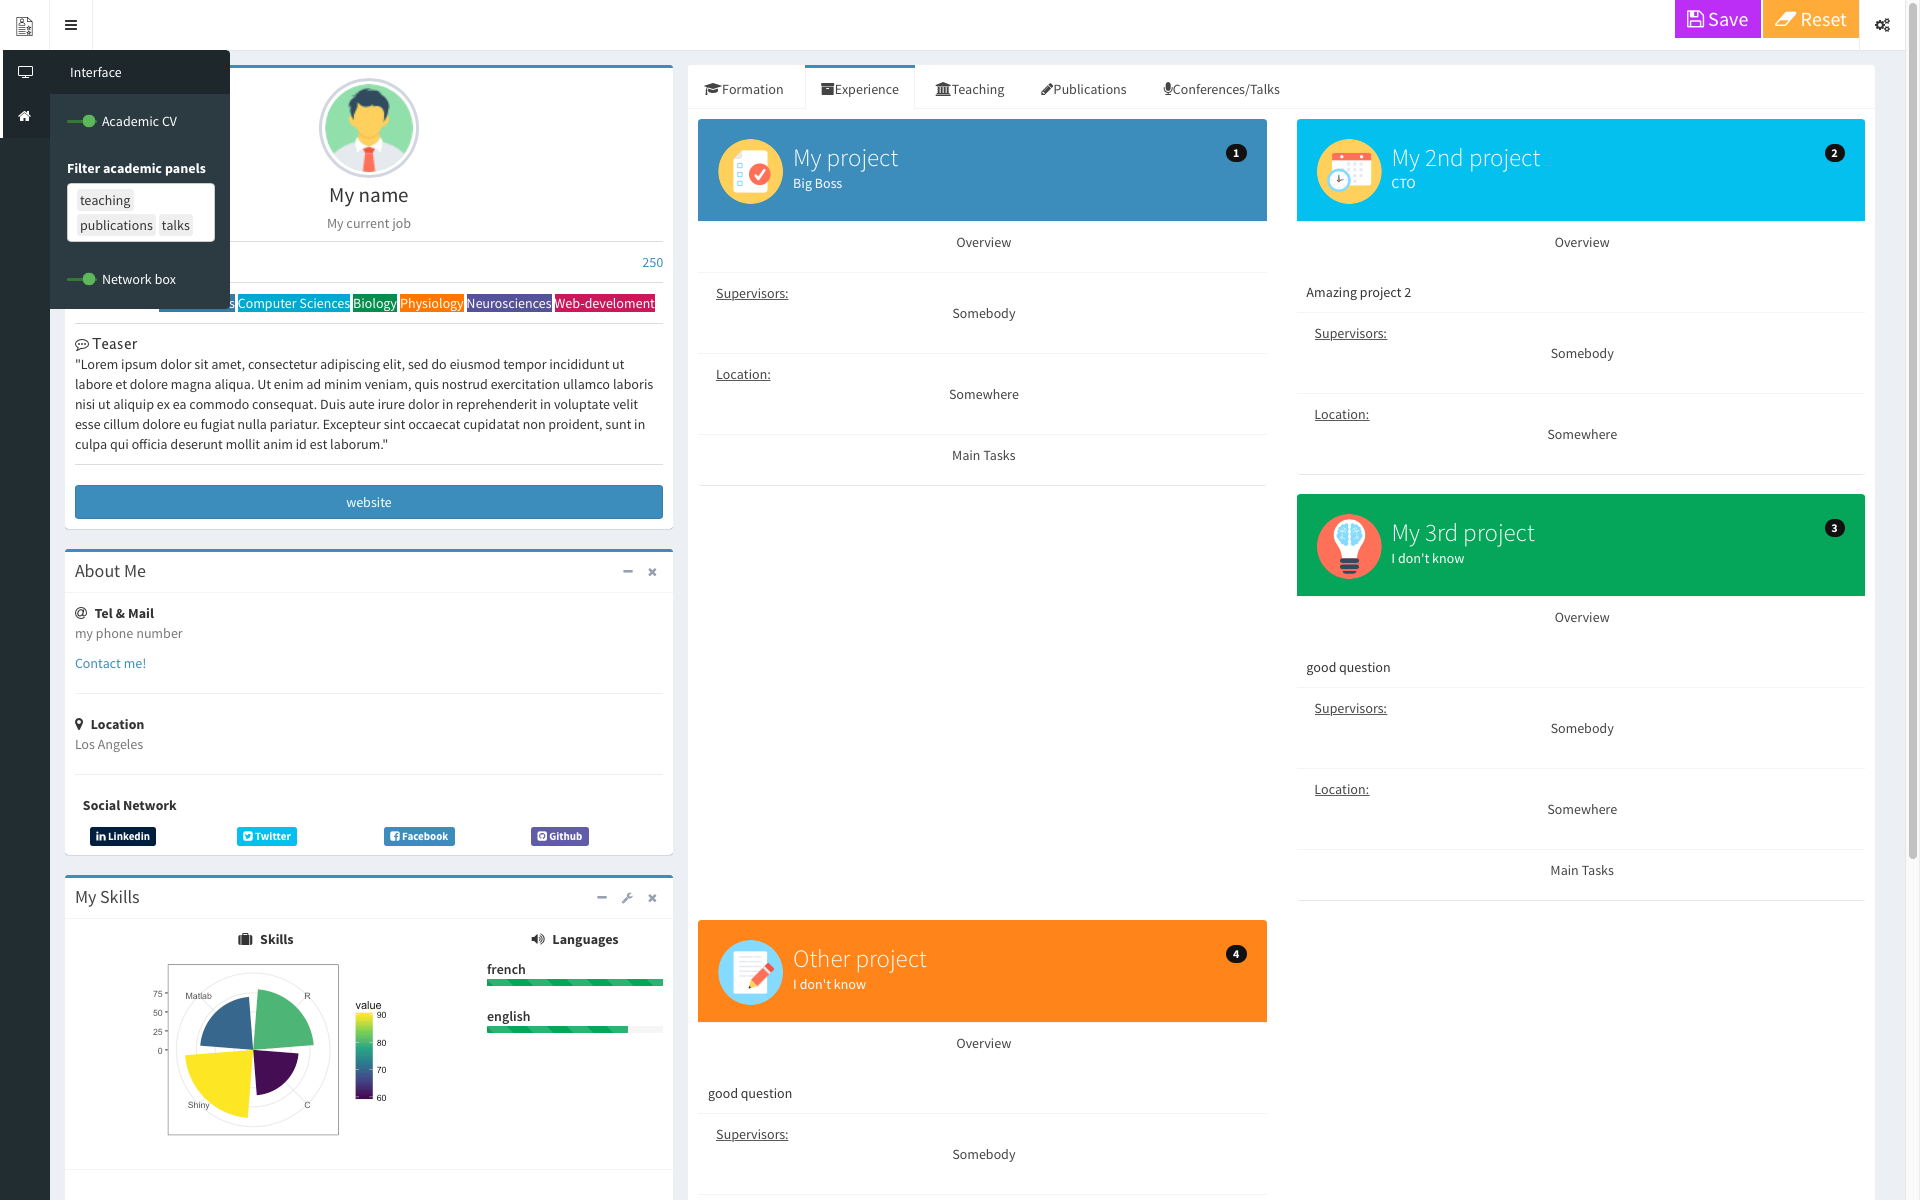This screenshot has height=1200, width=1920.
Task: Open the Twitter social button
Action: click(x=267, y=836)
